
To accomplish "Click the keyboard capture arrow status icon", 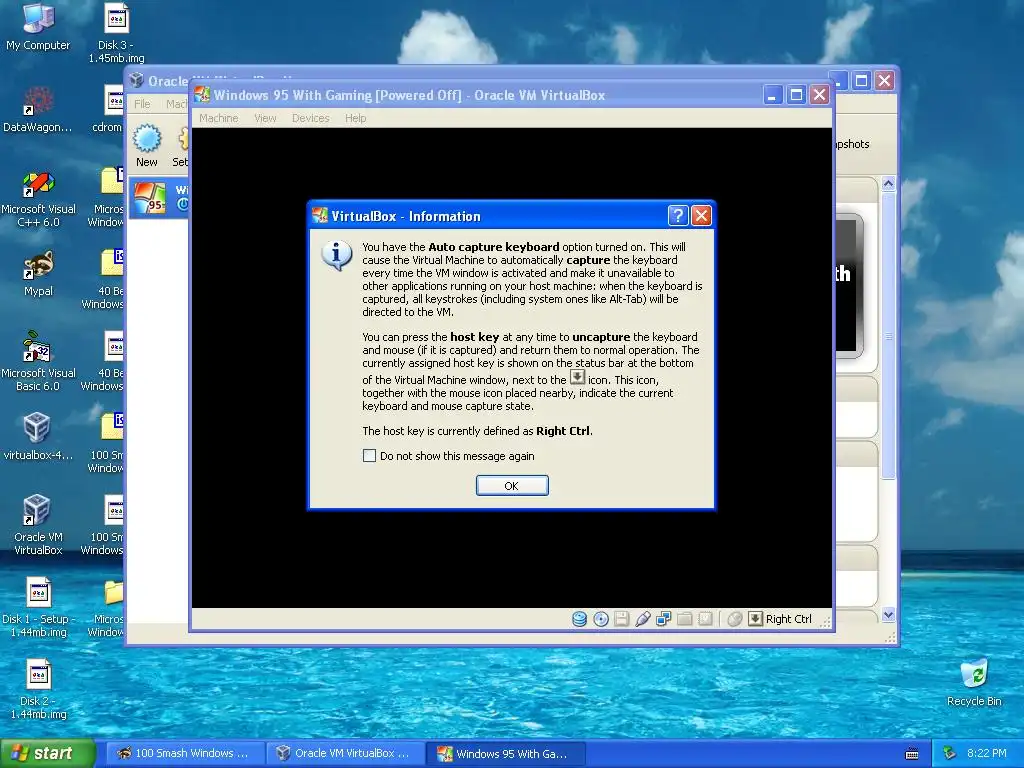I will (755, 618).
